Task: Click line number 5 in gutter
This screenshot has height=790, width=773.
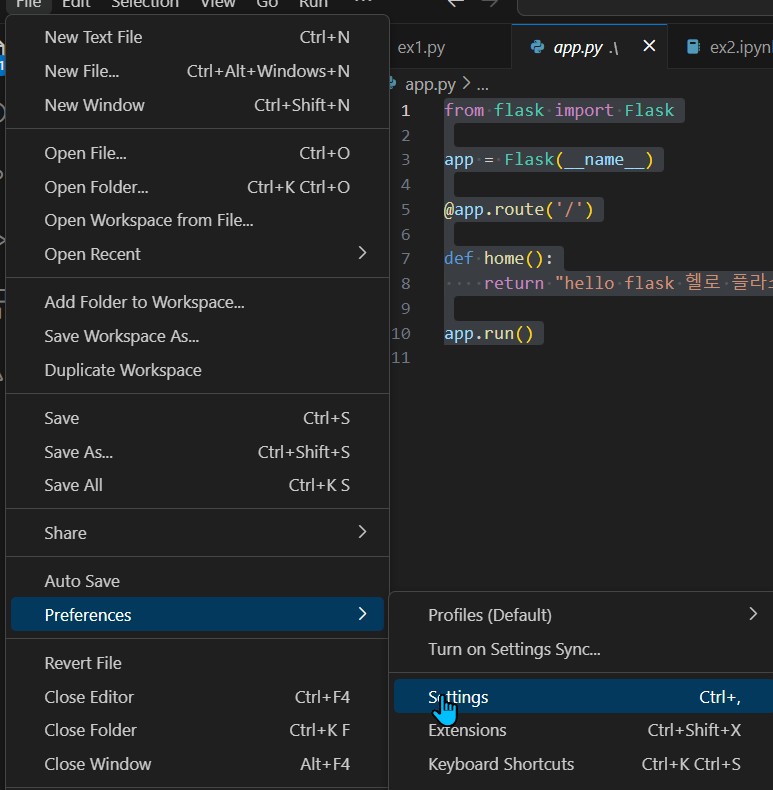Action: 406,209
